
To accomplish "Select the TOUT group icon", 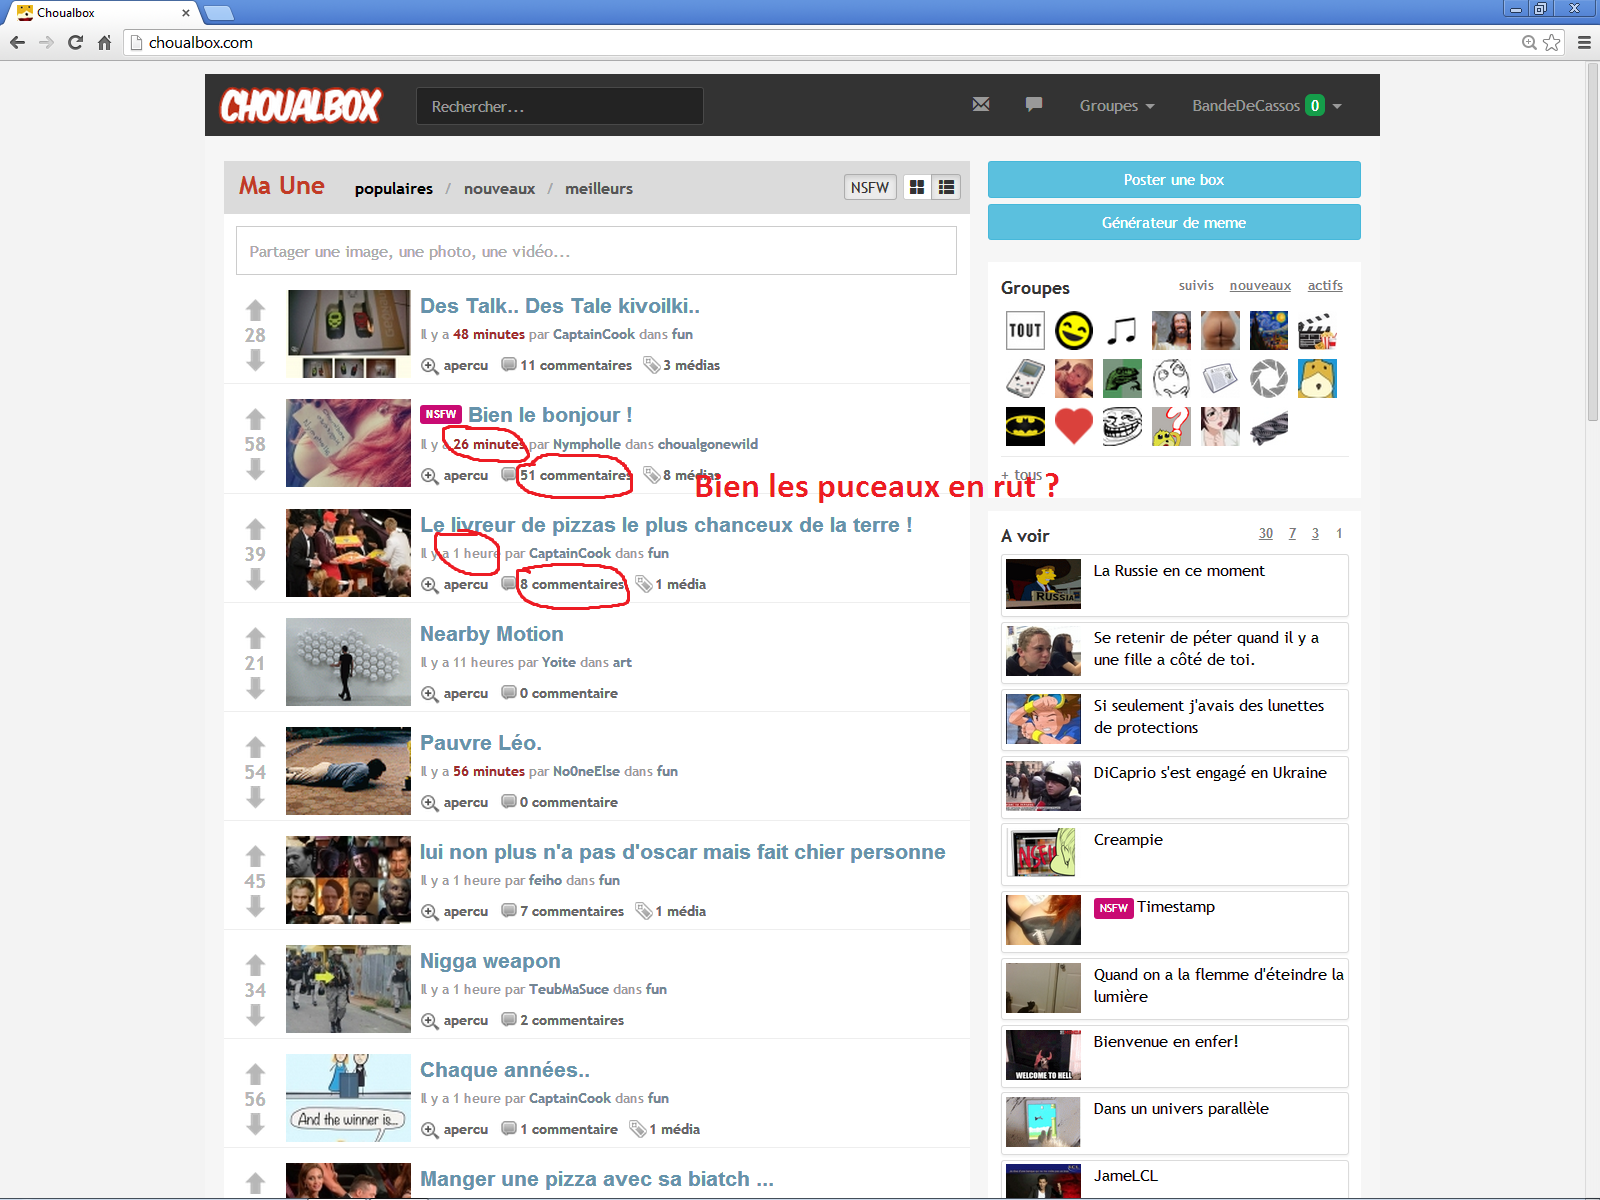I will (1025, 330).
